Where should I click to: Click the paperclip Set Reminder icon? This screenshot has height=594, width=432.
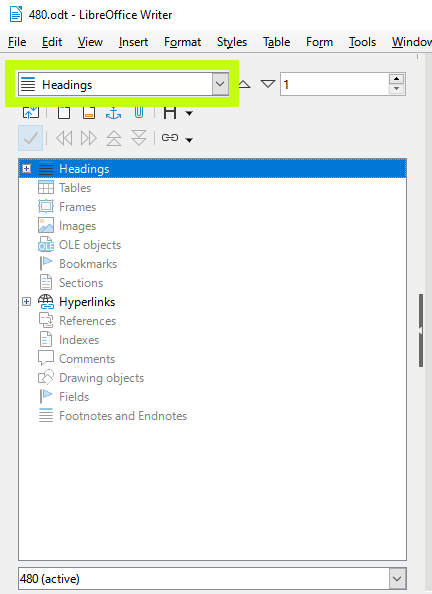pyautogui.click(x=139, y=113)
